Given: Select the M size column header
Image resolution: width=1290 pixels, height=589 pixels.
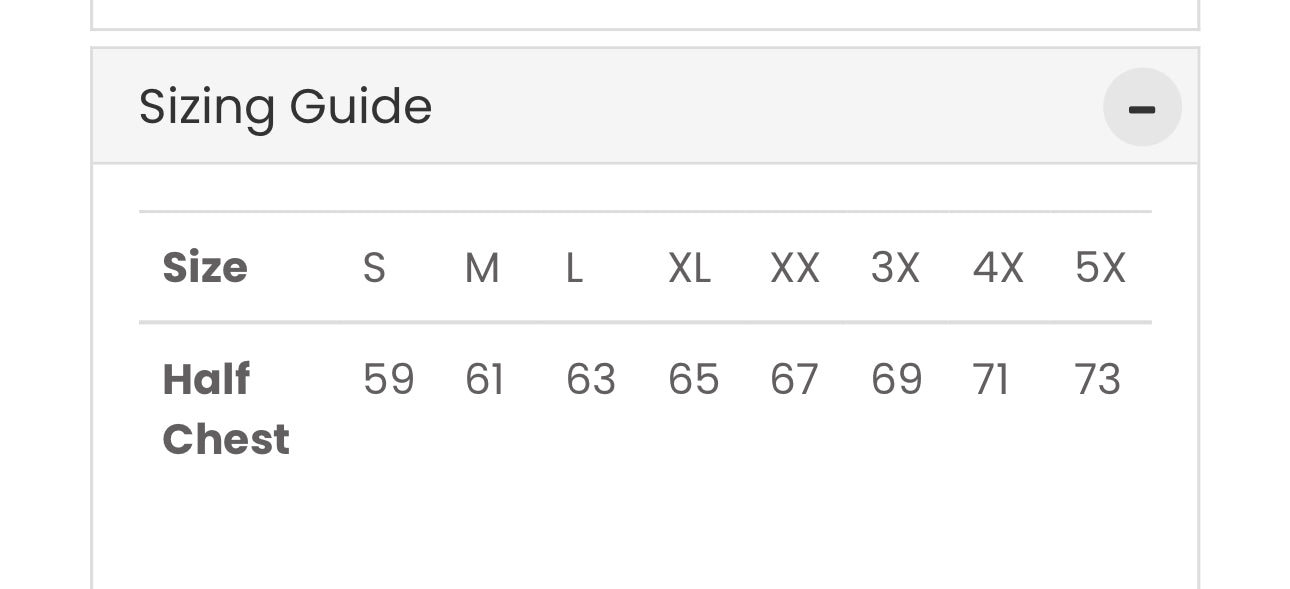Looking at the screenshot, I should click(482, 268).
